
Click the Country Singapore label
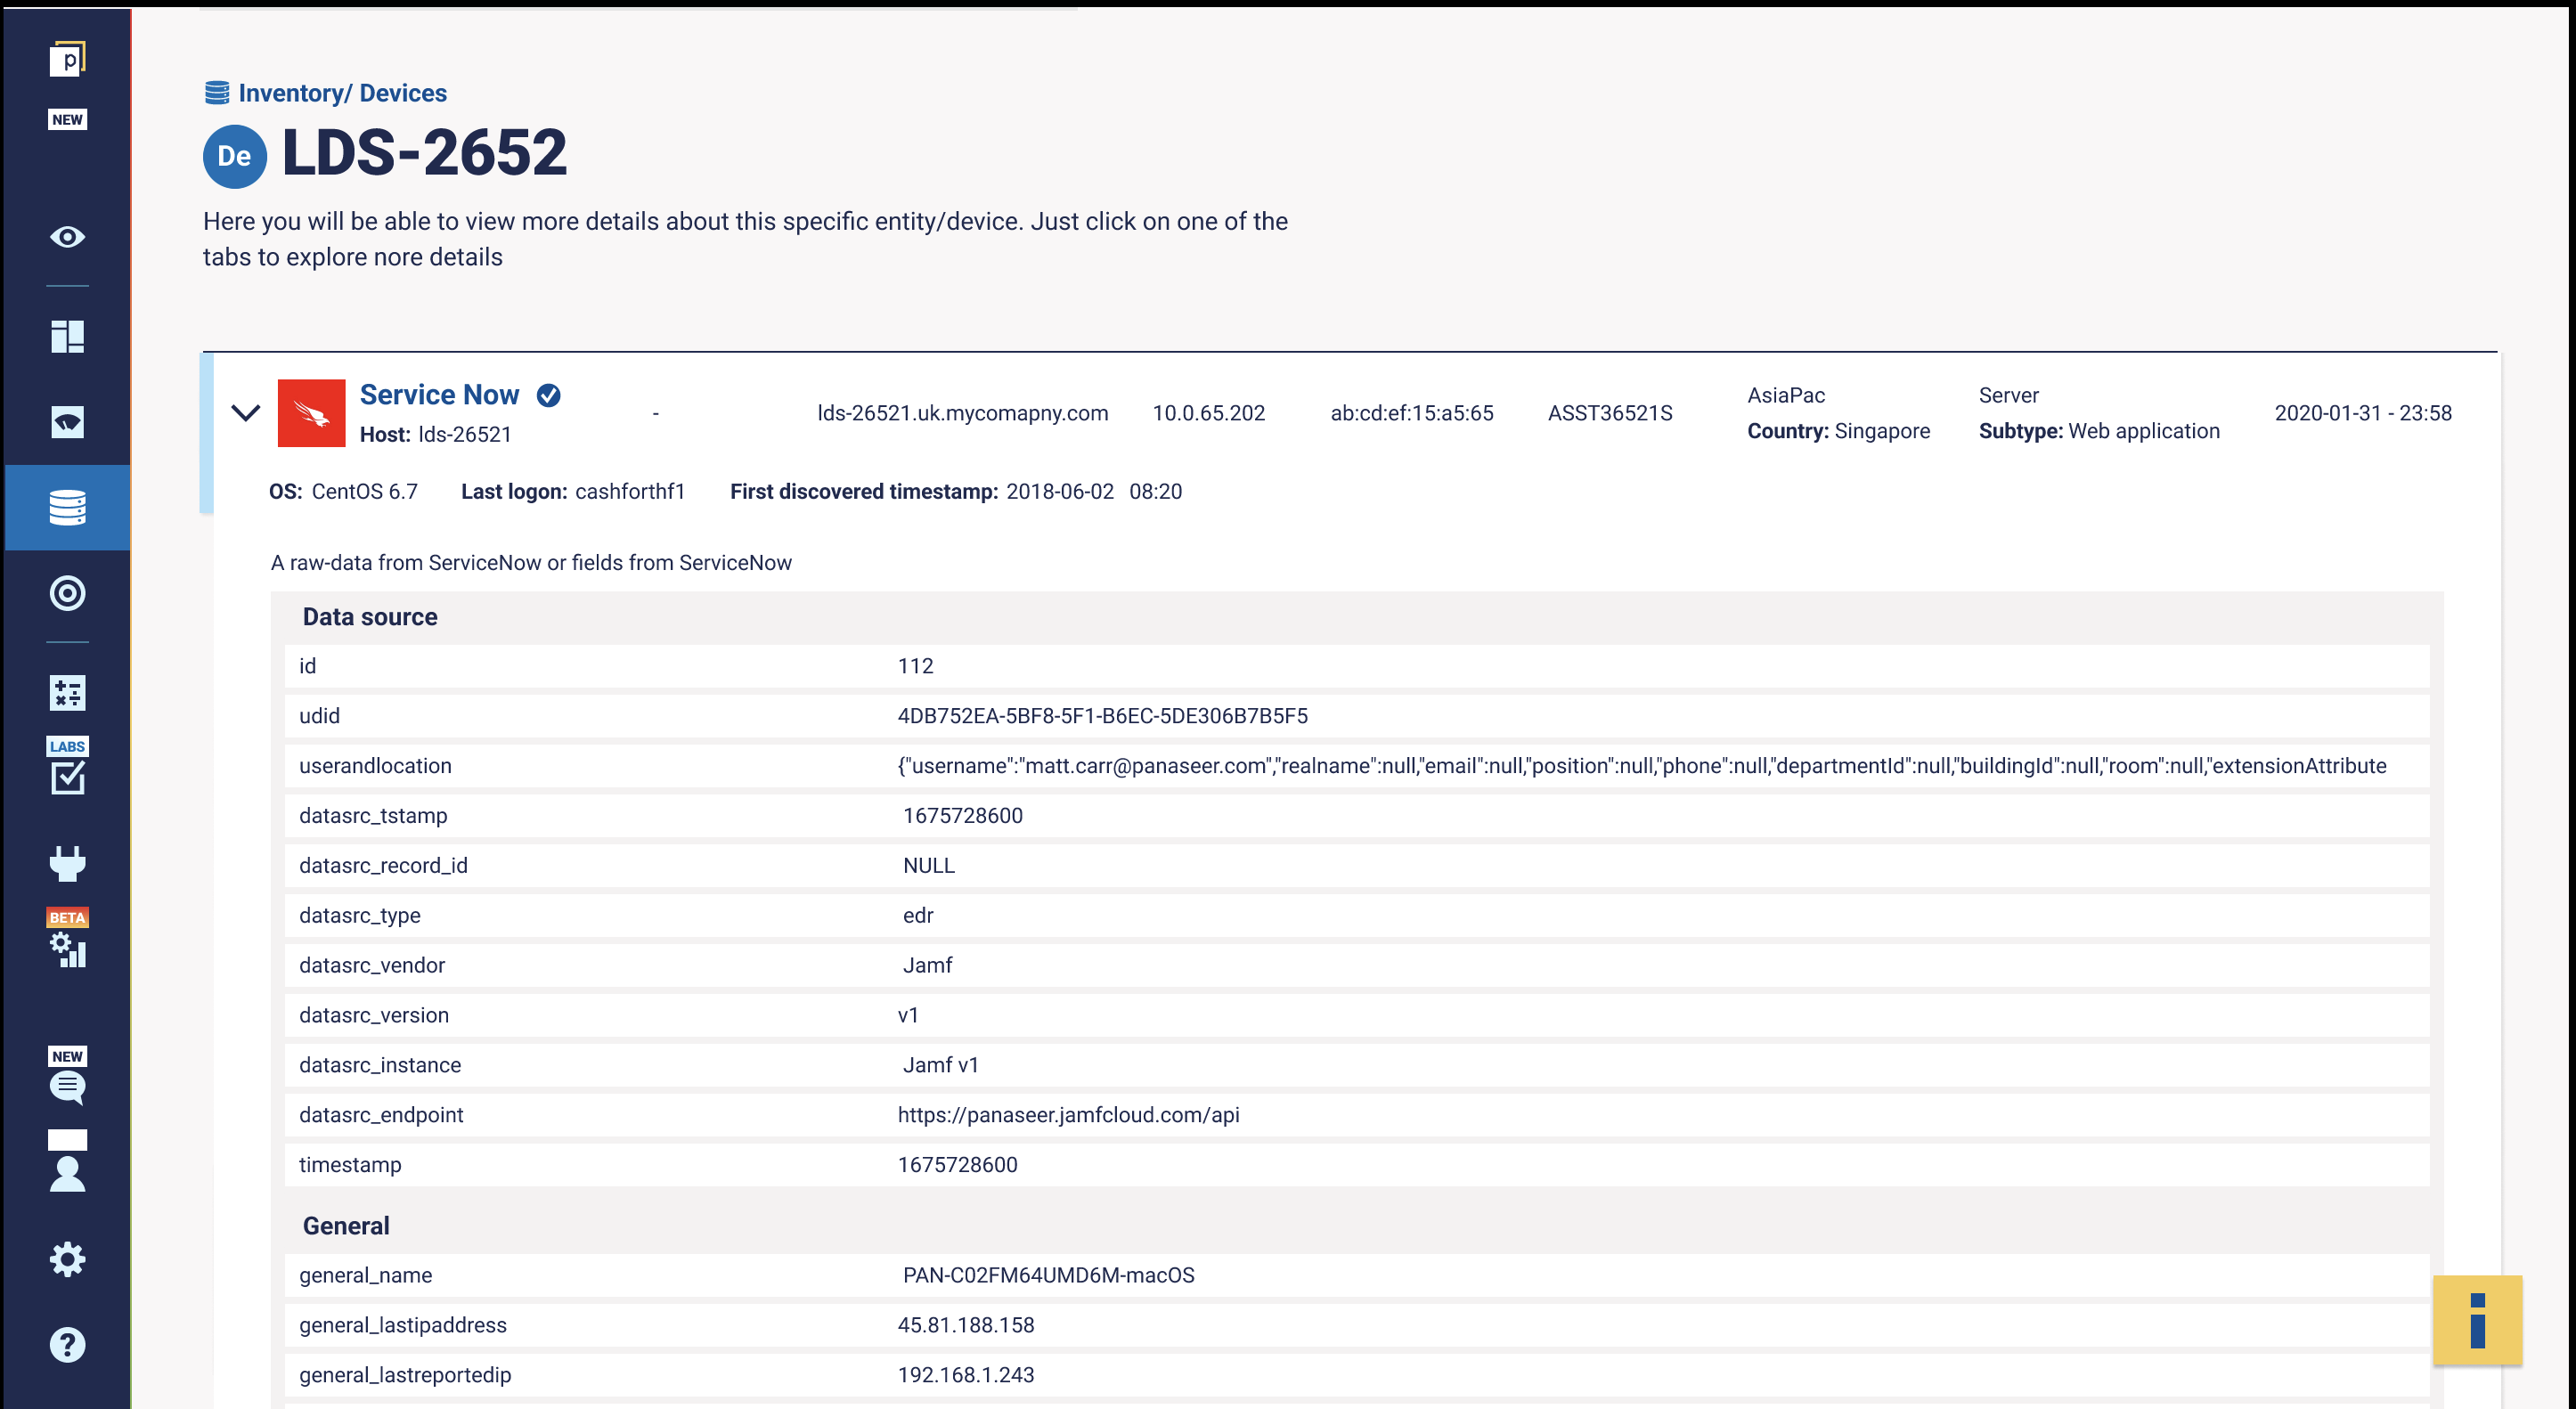tap(1838, 431)
